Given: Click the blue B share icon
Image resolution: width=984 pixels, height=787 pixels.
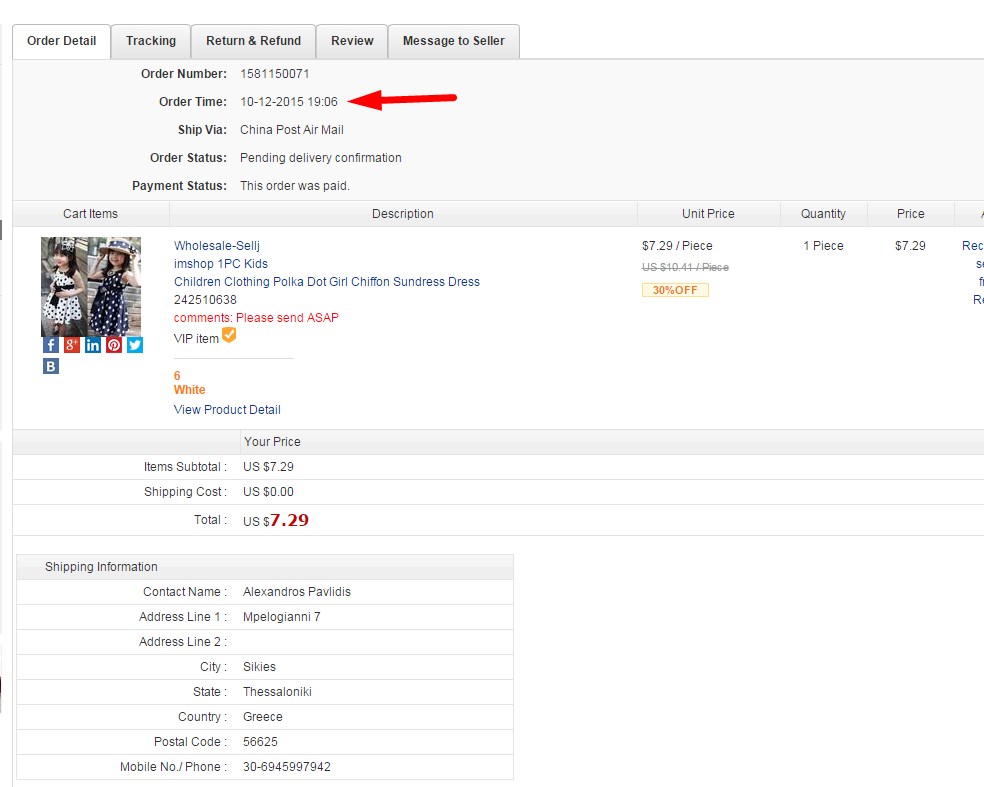Looking at the screenshot, I should [x=50, y=365].
